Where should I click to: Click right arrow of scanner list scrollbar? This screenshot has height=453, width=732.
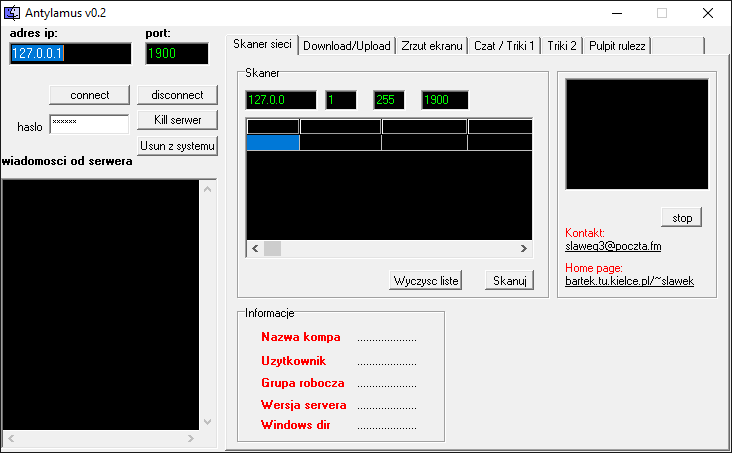pyautogui.click(x=523, y=248)
